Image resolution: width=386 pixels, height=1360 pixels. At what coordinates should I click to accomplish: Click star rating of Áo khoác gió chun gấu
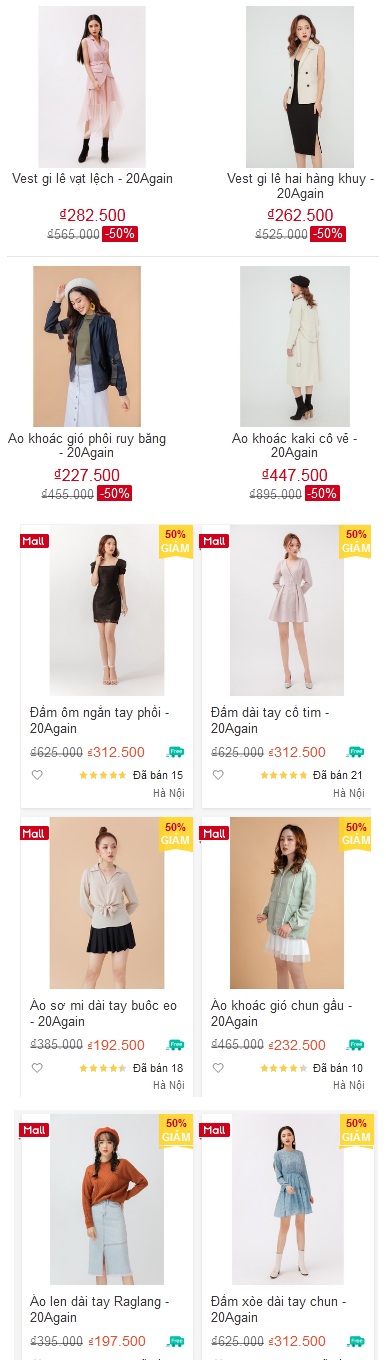[284, 1068]
